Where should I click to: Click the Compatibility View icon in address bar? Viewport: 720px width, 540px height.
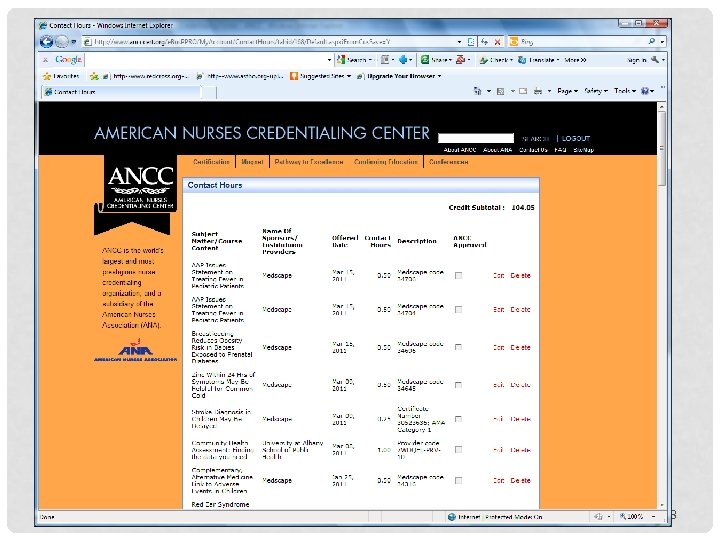tap(471, 42)
